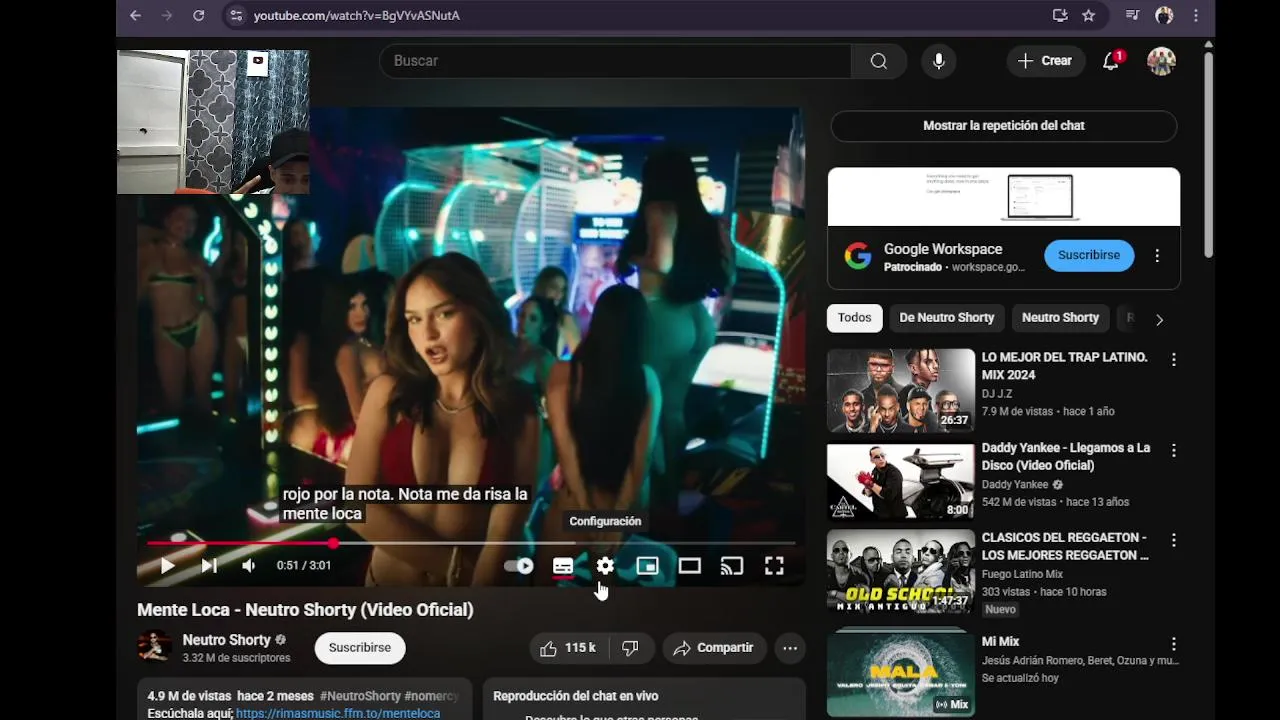This screenshot has height=720, width=1280.
Task: Click Mostrar la repetición del chat
Action: point(1004,126)
